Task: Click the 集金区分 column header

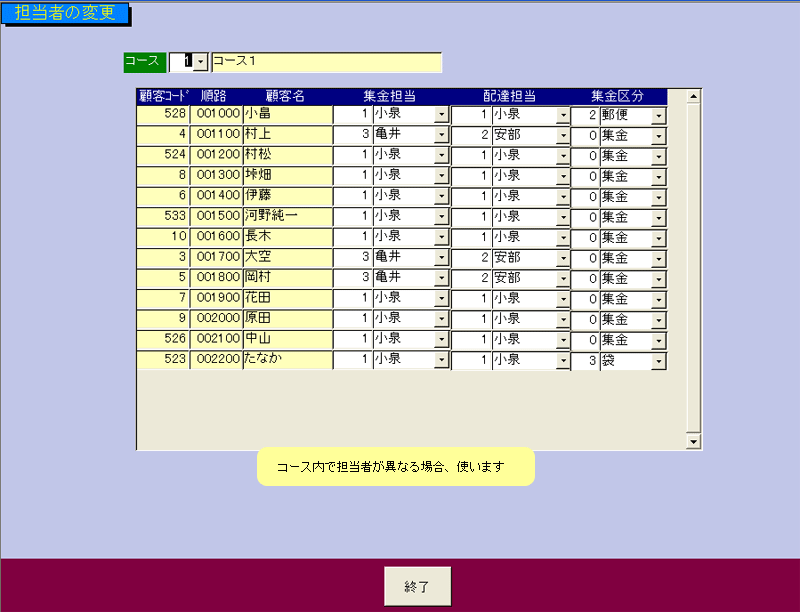Action: point(617,96)
